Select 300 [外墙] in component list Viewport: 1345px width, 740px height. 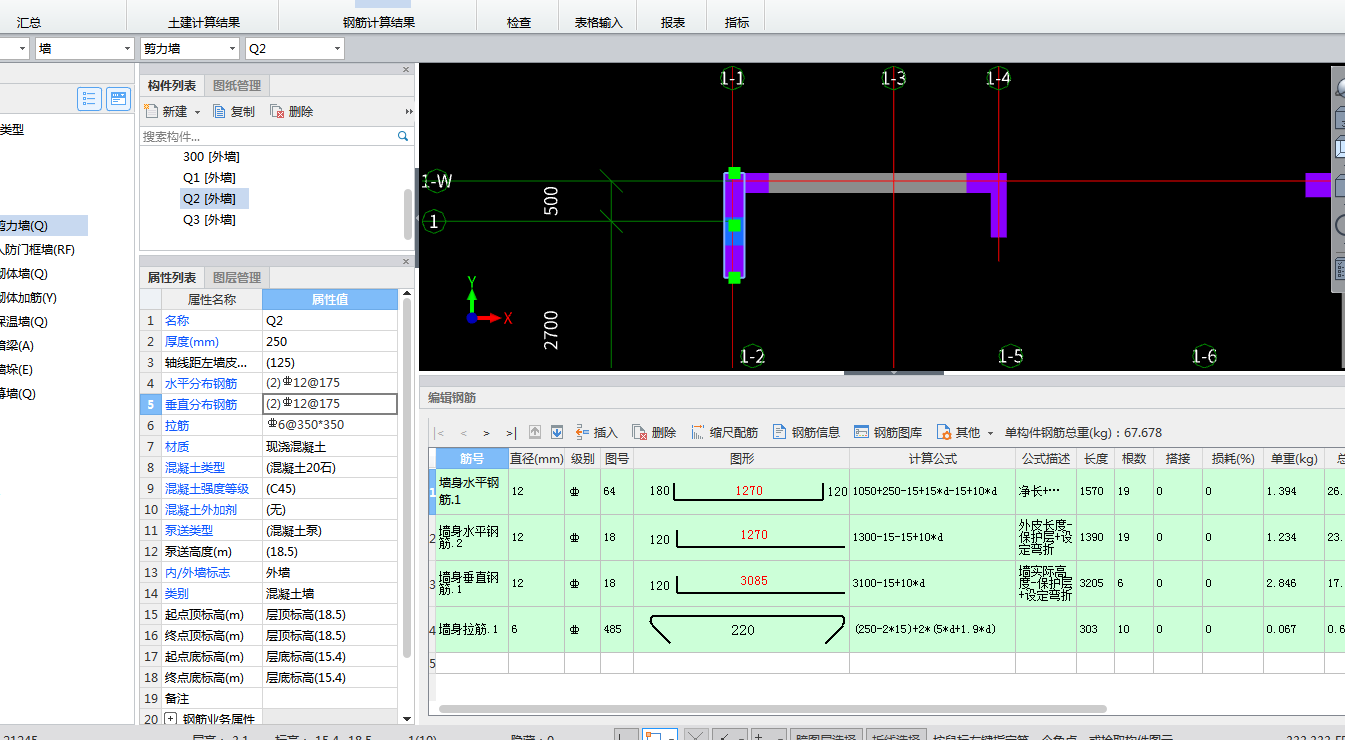pyautogui.click(x=211, y=157)
